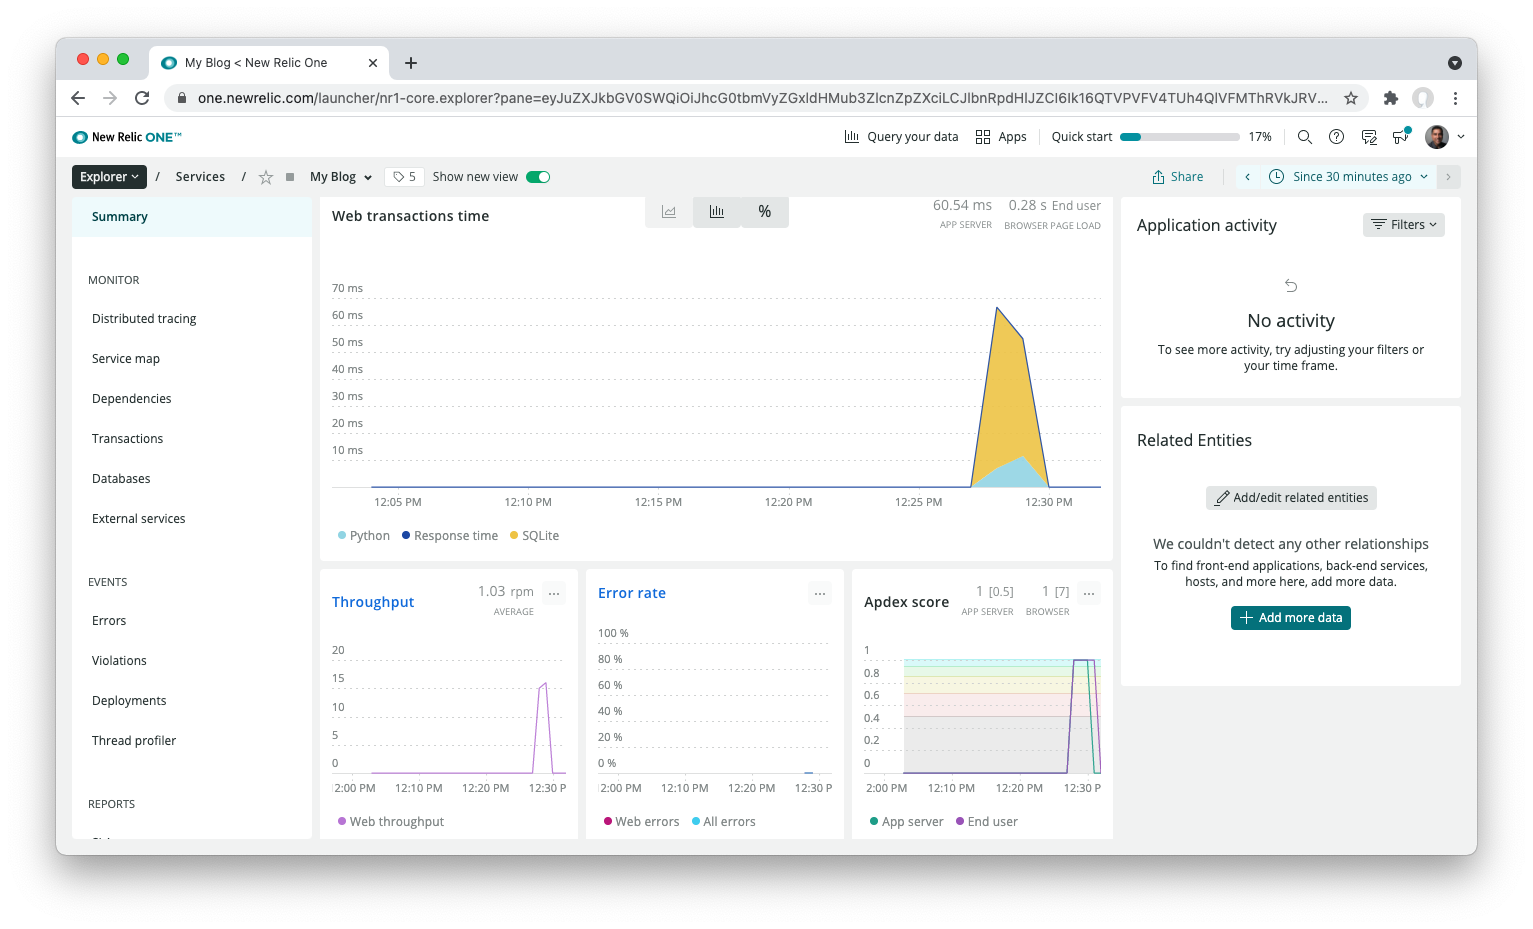Click the Add more data button
Image resolution: width=1533 pixels, height=929 pixels.
click(x=1290, y=618)
